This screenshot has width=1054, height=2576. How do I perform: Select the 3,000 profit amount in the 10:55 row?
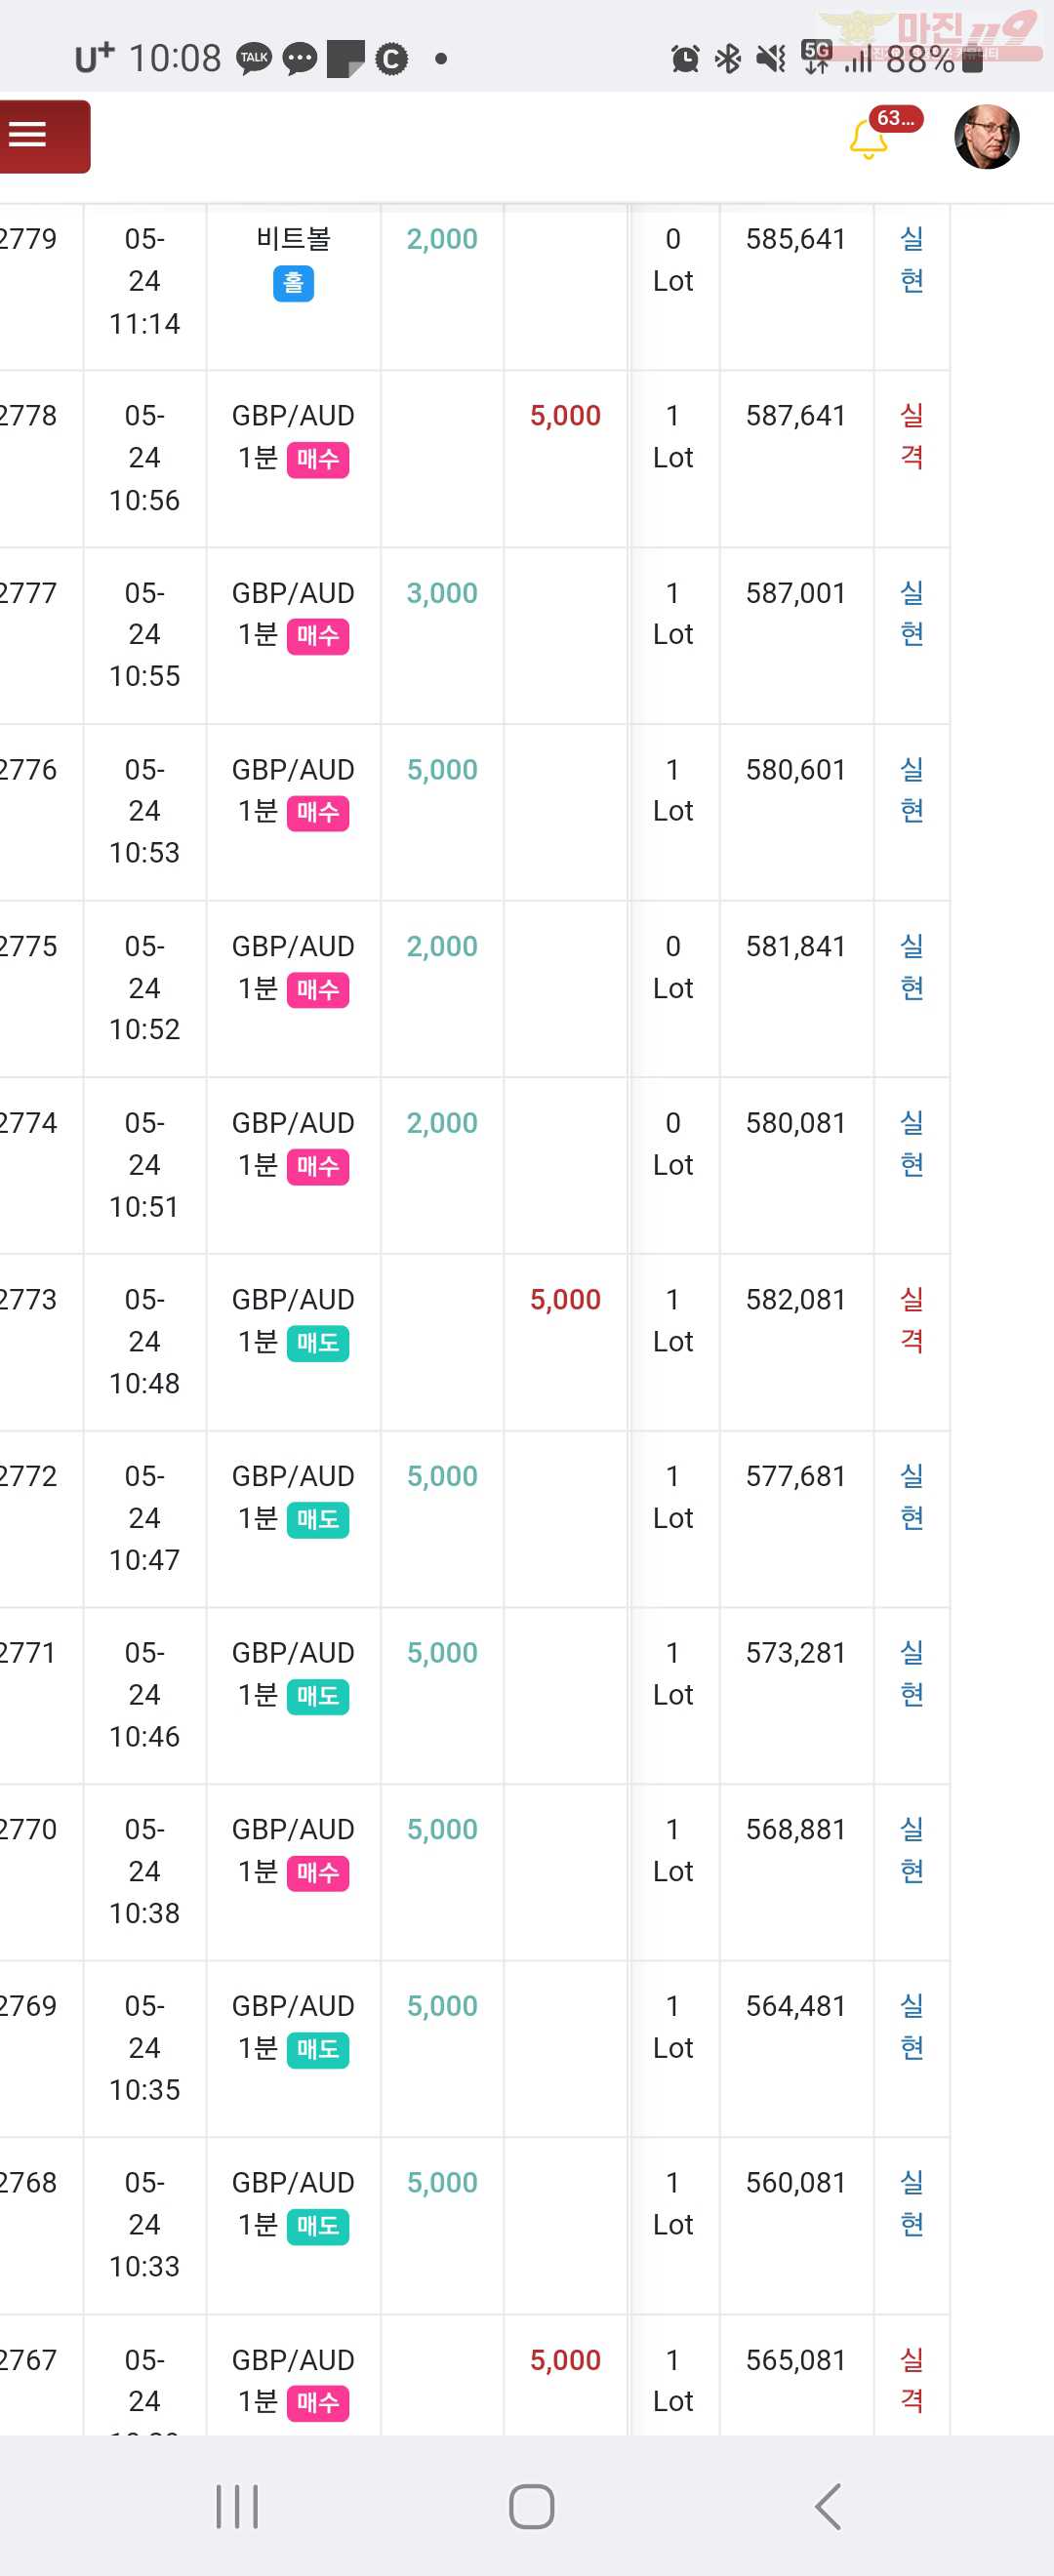click(442, 593)
